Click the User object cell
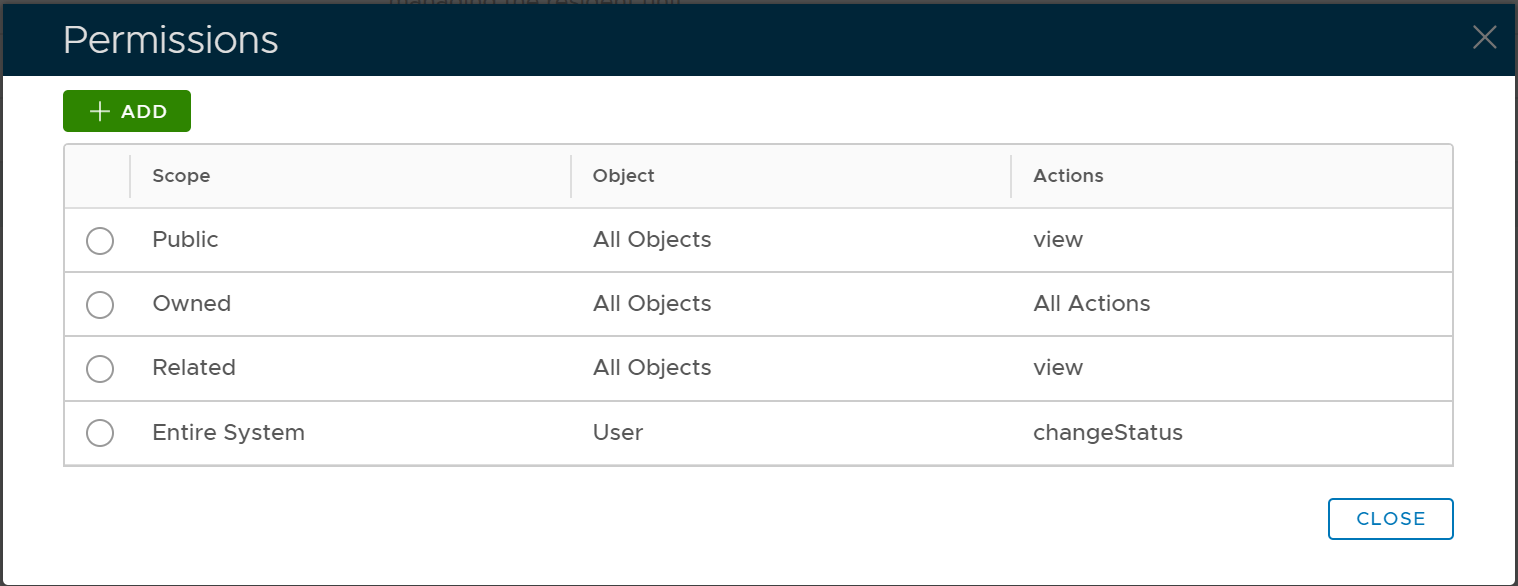The width and height of the screenshot is (1518, 586). point(617,433)
